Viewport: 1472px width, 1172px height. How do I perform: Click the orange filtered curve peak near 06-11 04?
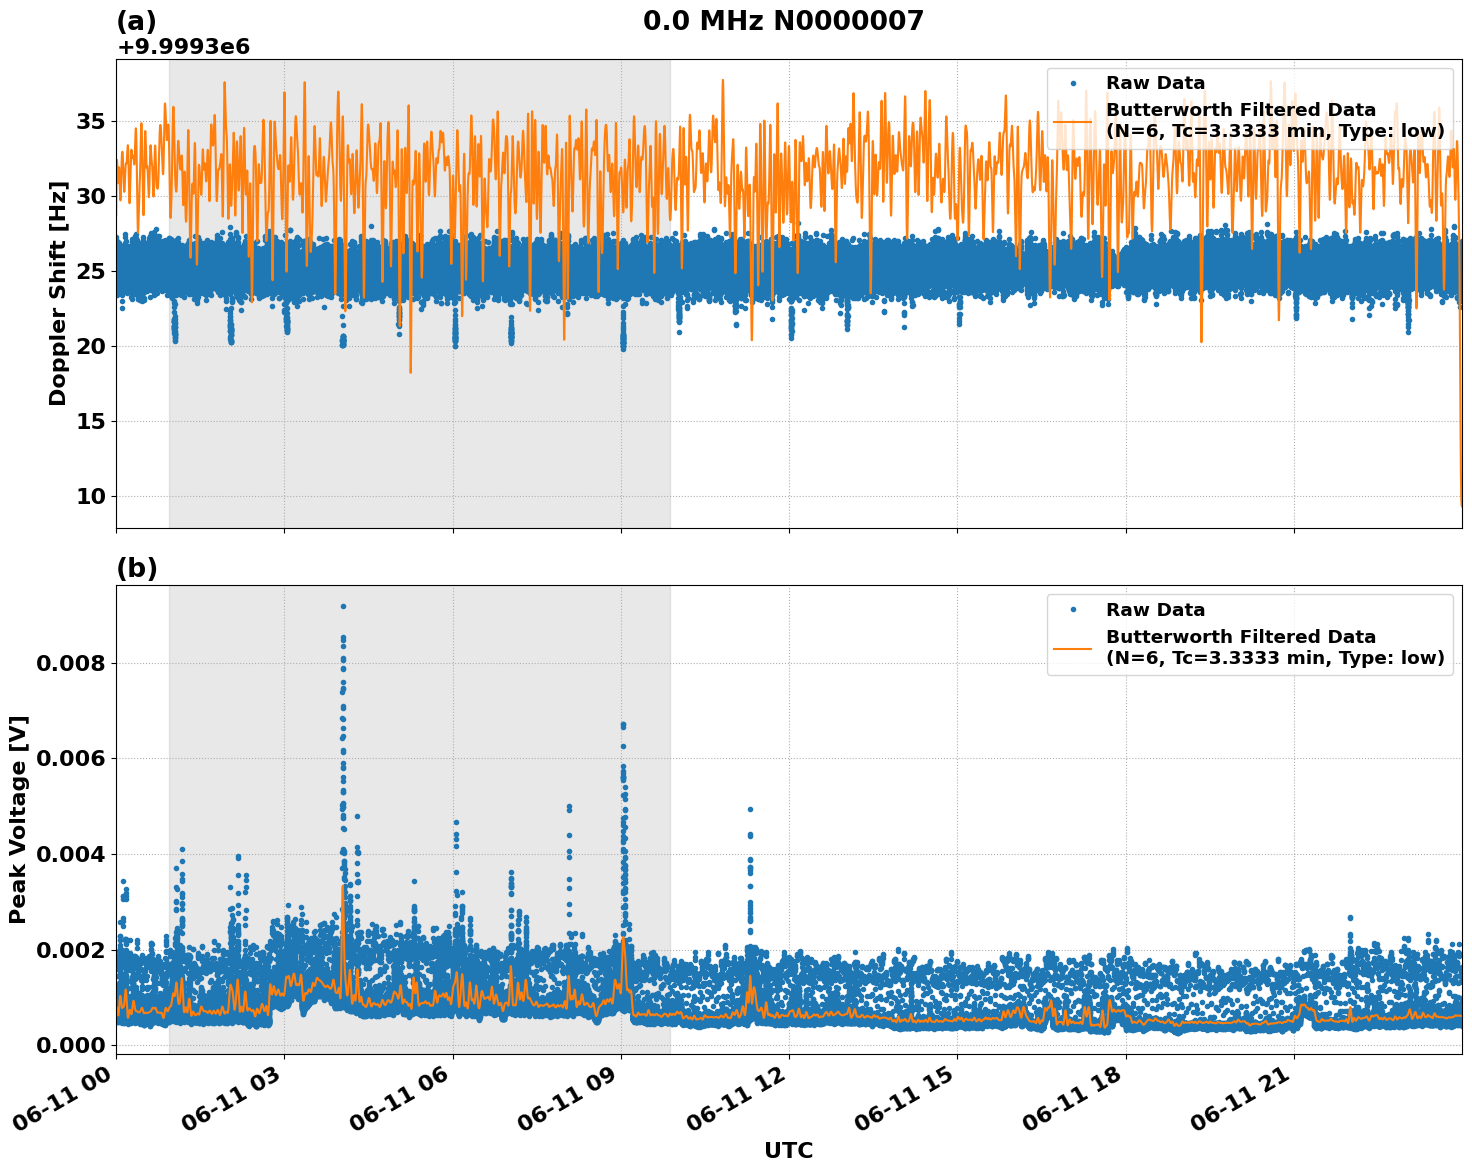point(345,890)
